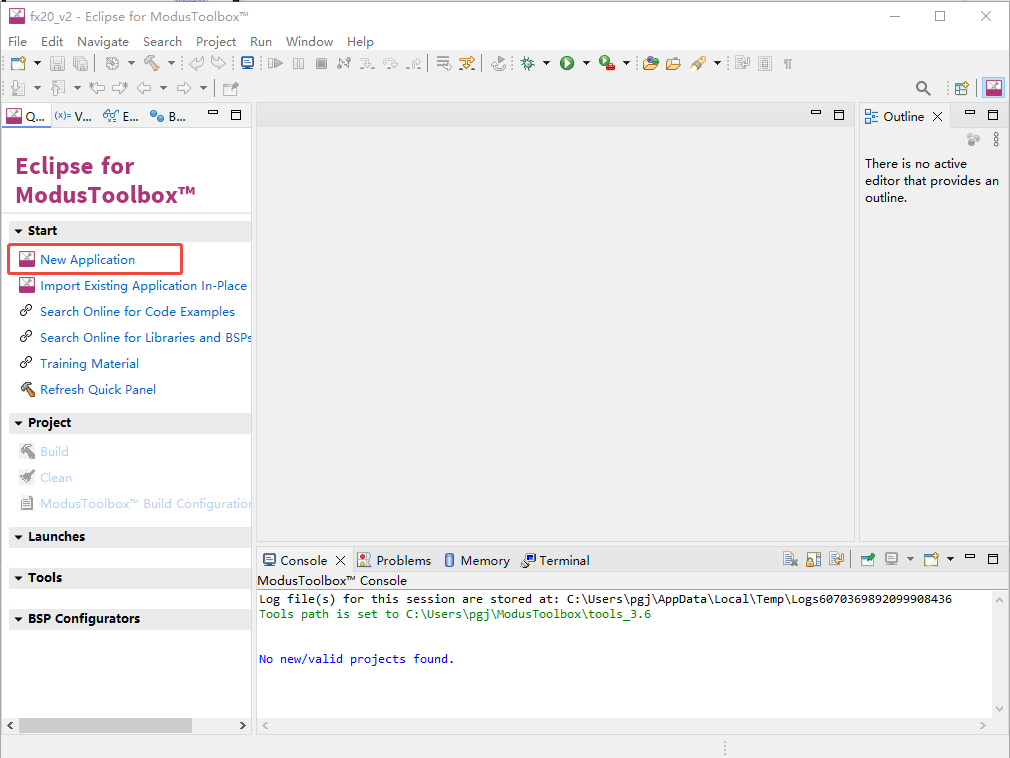
Task: Click the Resume debug icon
Action: (276, 63)
